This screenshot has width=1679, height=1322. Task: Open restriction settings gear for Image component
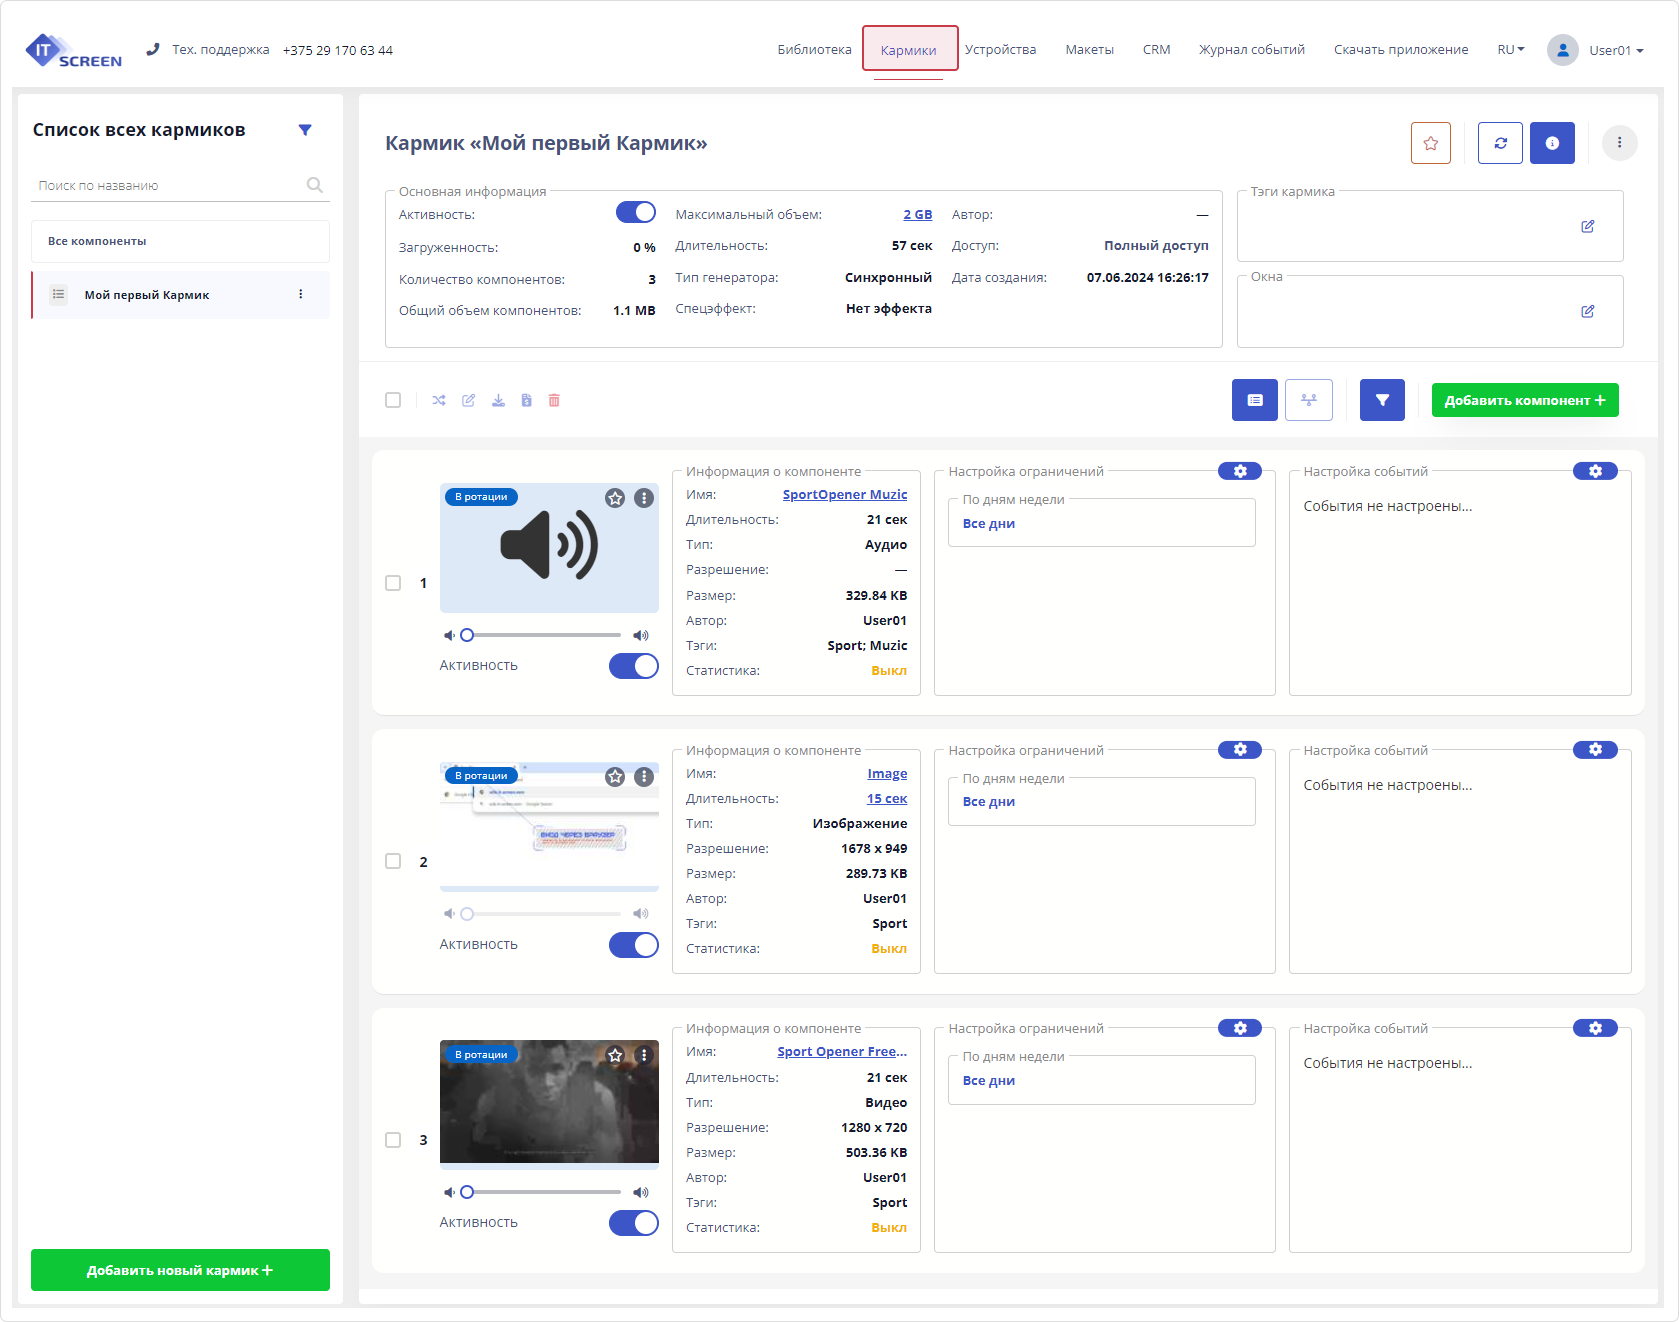tap(1240, 750)
